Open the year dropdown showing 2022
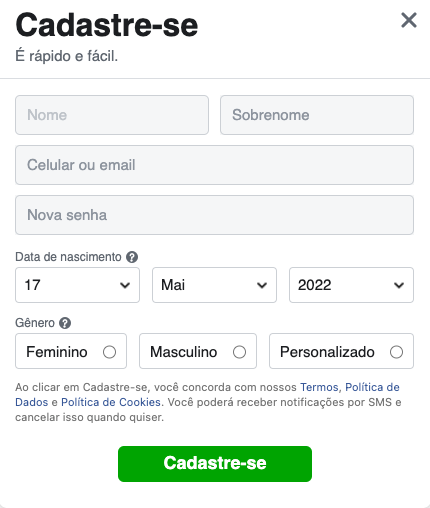 [351, 285]
